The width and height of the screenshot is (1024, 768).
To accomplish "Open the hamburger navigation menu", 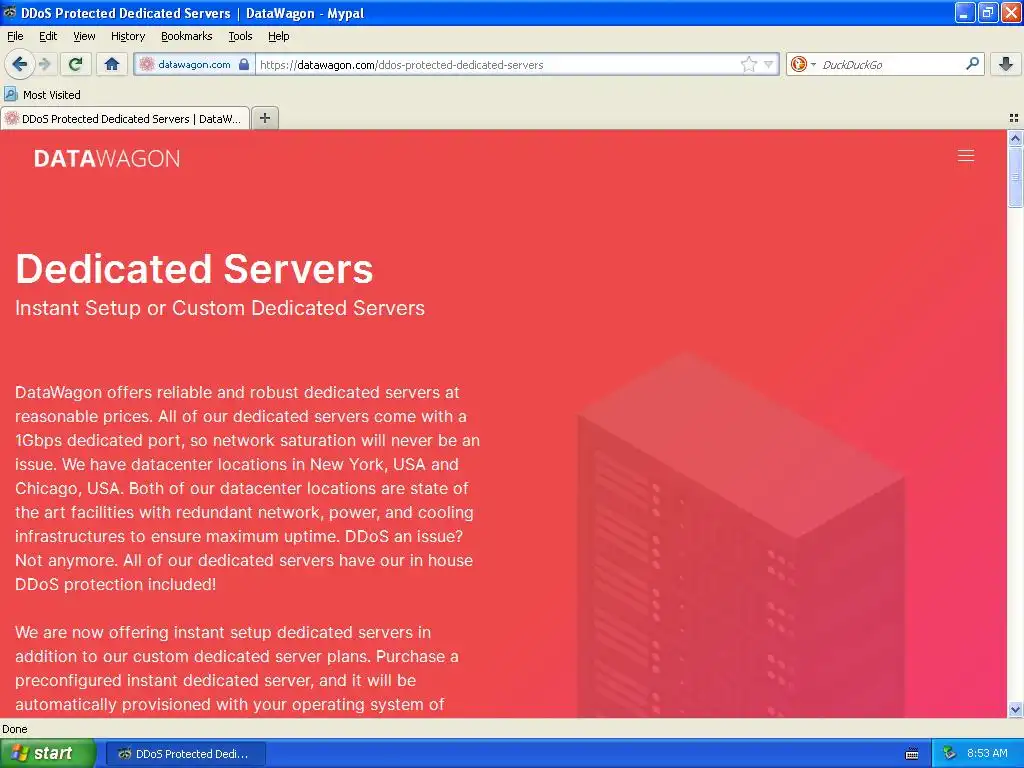I will coord(966,155).
